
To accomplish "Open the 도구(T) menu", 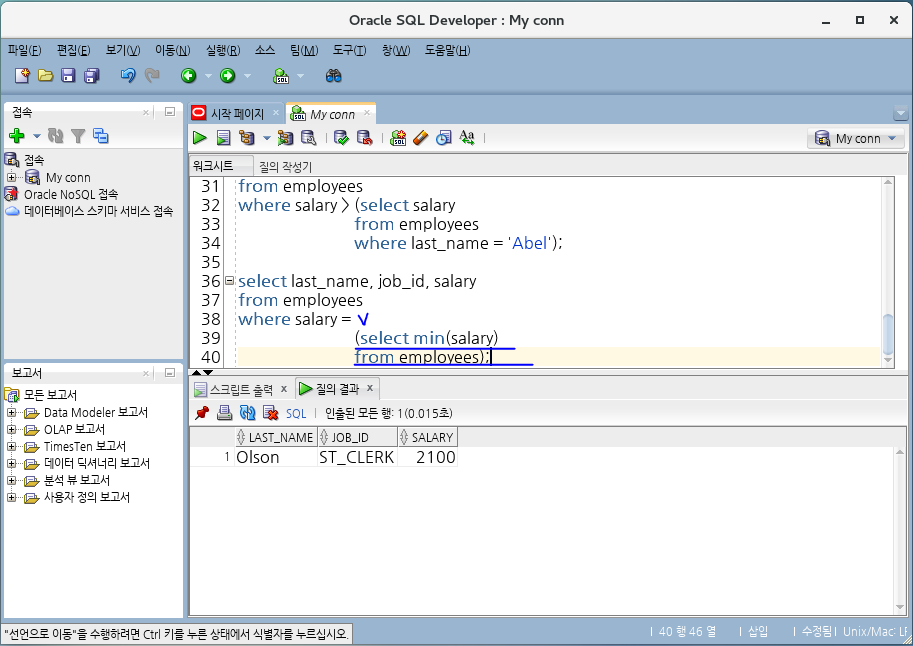I will click(x=349, y=50).
